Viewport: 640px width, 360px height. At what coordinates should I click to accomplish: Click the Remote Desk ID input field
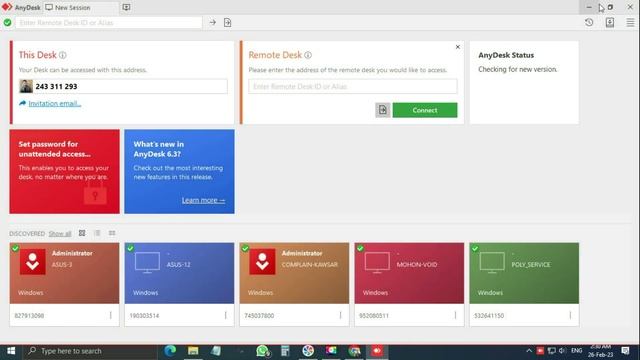coord(353,87)
